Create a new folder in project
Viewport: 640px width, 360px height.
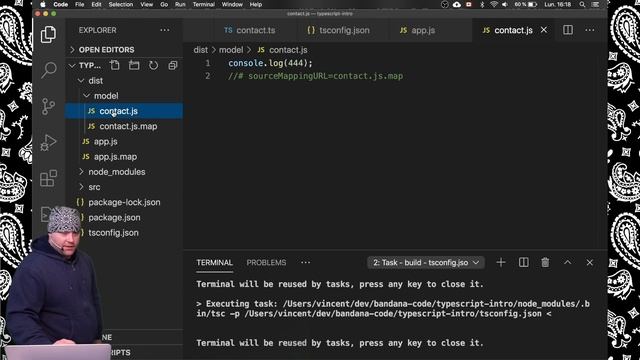pyautogui.click(x=134, y=65)
